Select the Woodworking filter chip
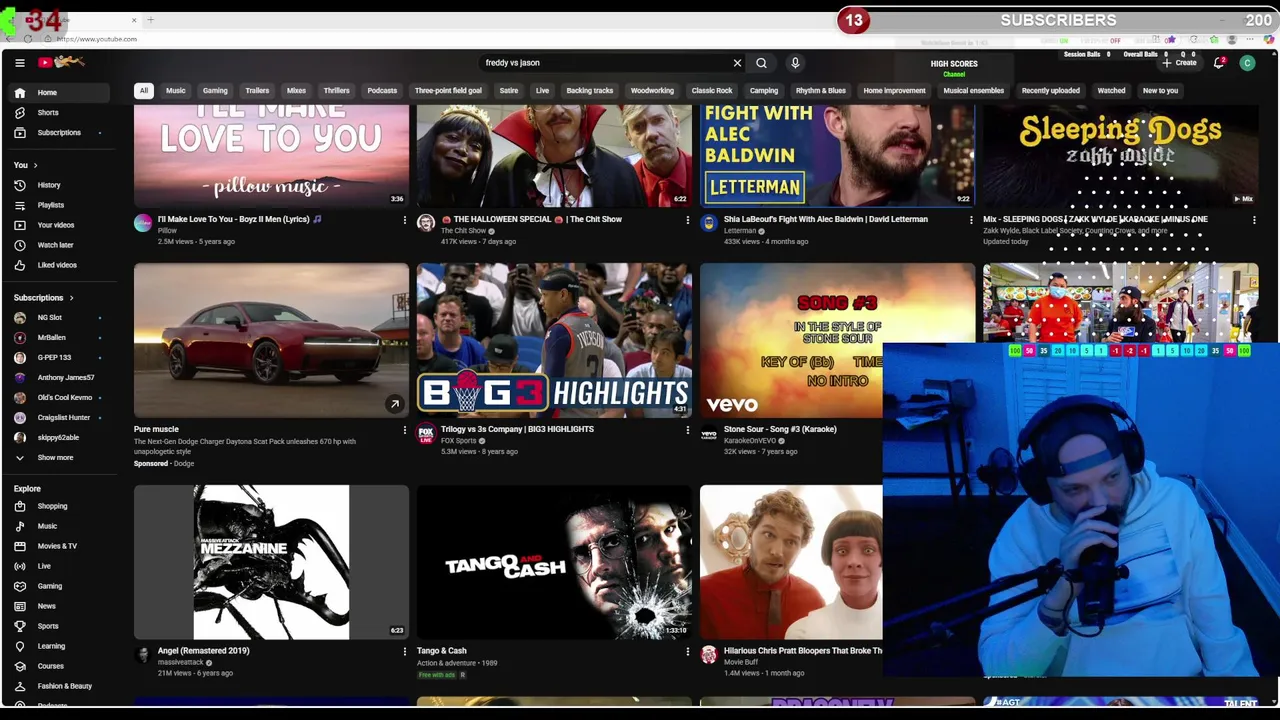The image size is (1280, 720). click(x=652, y=90)
